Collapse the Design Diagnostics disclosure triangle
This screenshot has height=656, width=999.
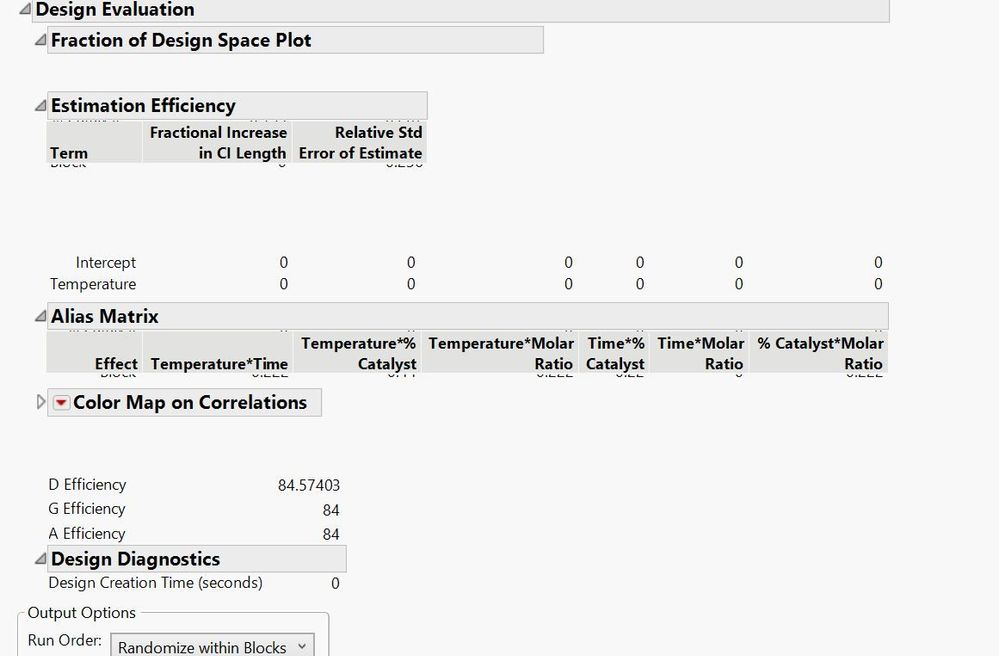(40, 560)
